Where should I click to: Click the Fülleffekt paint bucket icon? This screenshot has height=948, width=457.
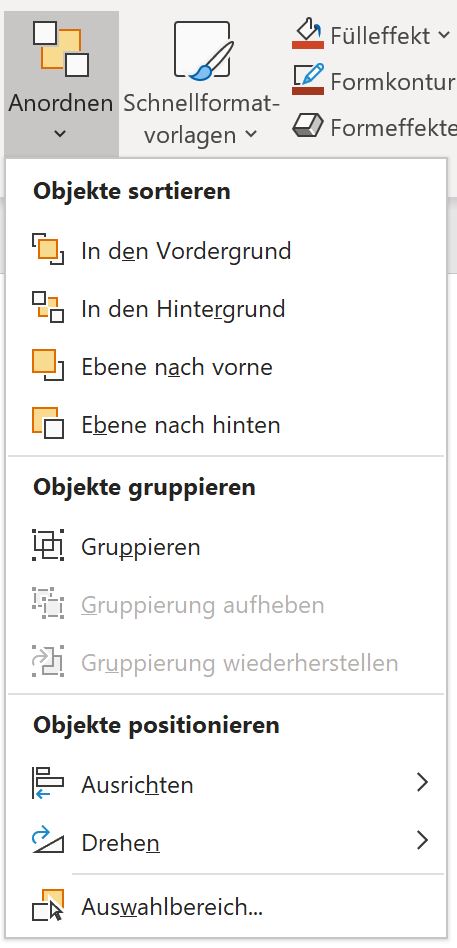pos(308,34)
